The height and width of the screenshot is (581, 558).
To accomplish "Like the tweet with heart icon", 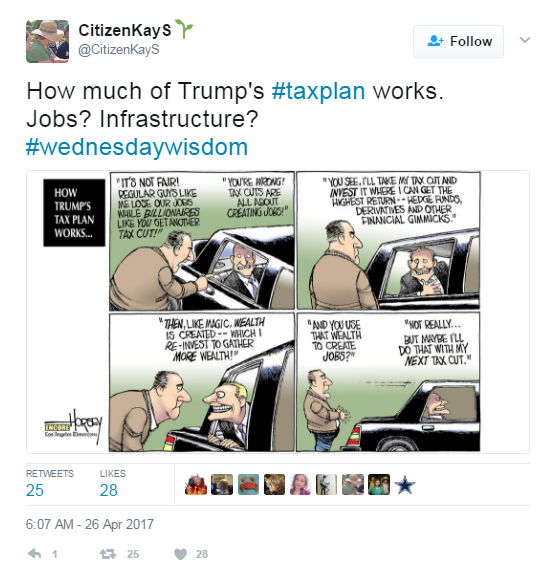I will 180,554.
